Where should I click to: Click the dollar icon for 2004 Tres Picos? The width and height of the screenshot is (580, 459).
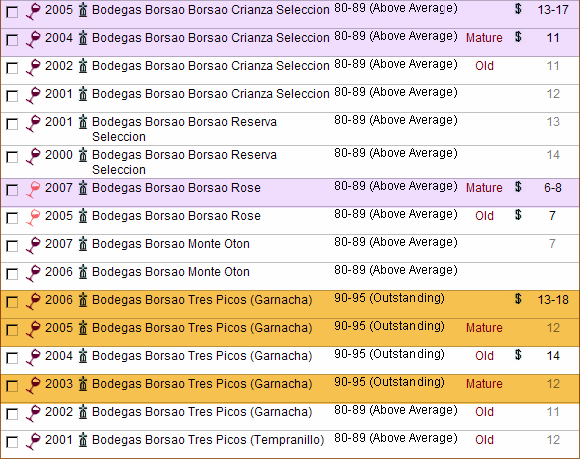(x=518, y=355)
